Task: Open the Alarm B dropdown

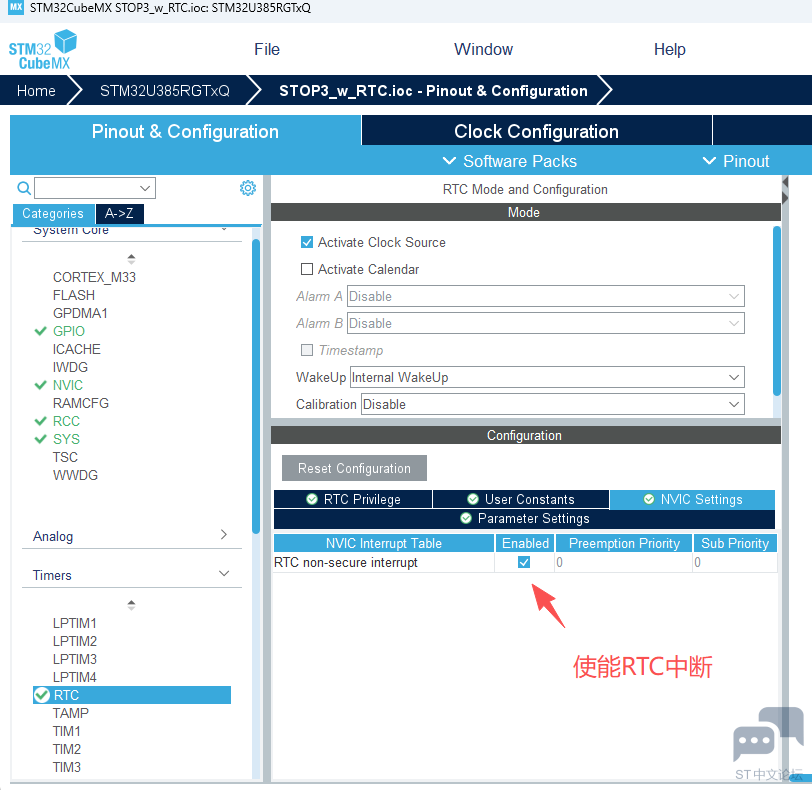Action: 546,323
